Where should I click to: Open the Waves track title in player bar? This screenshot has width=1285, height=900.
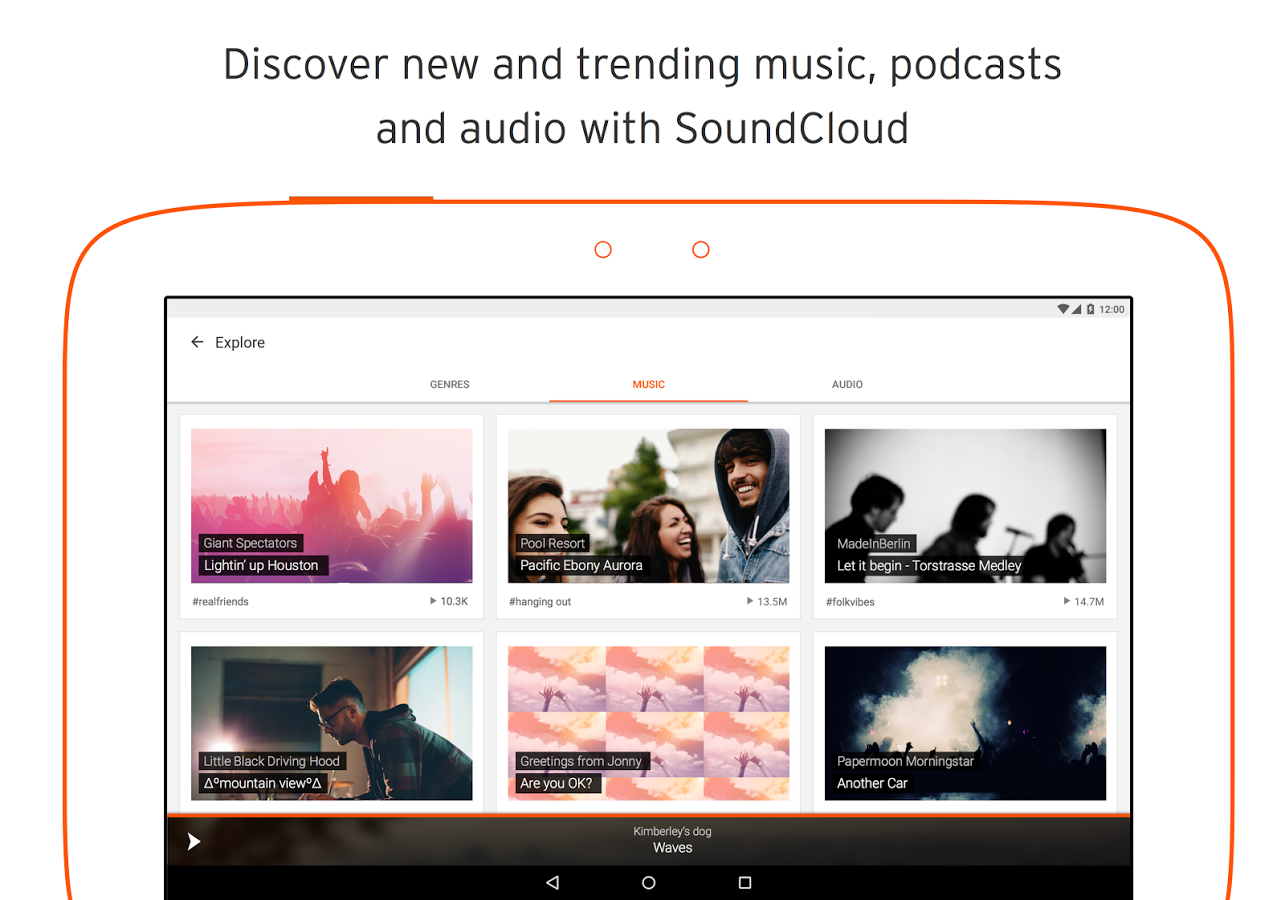[x=673, y=848]
